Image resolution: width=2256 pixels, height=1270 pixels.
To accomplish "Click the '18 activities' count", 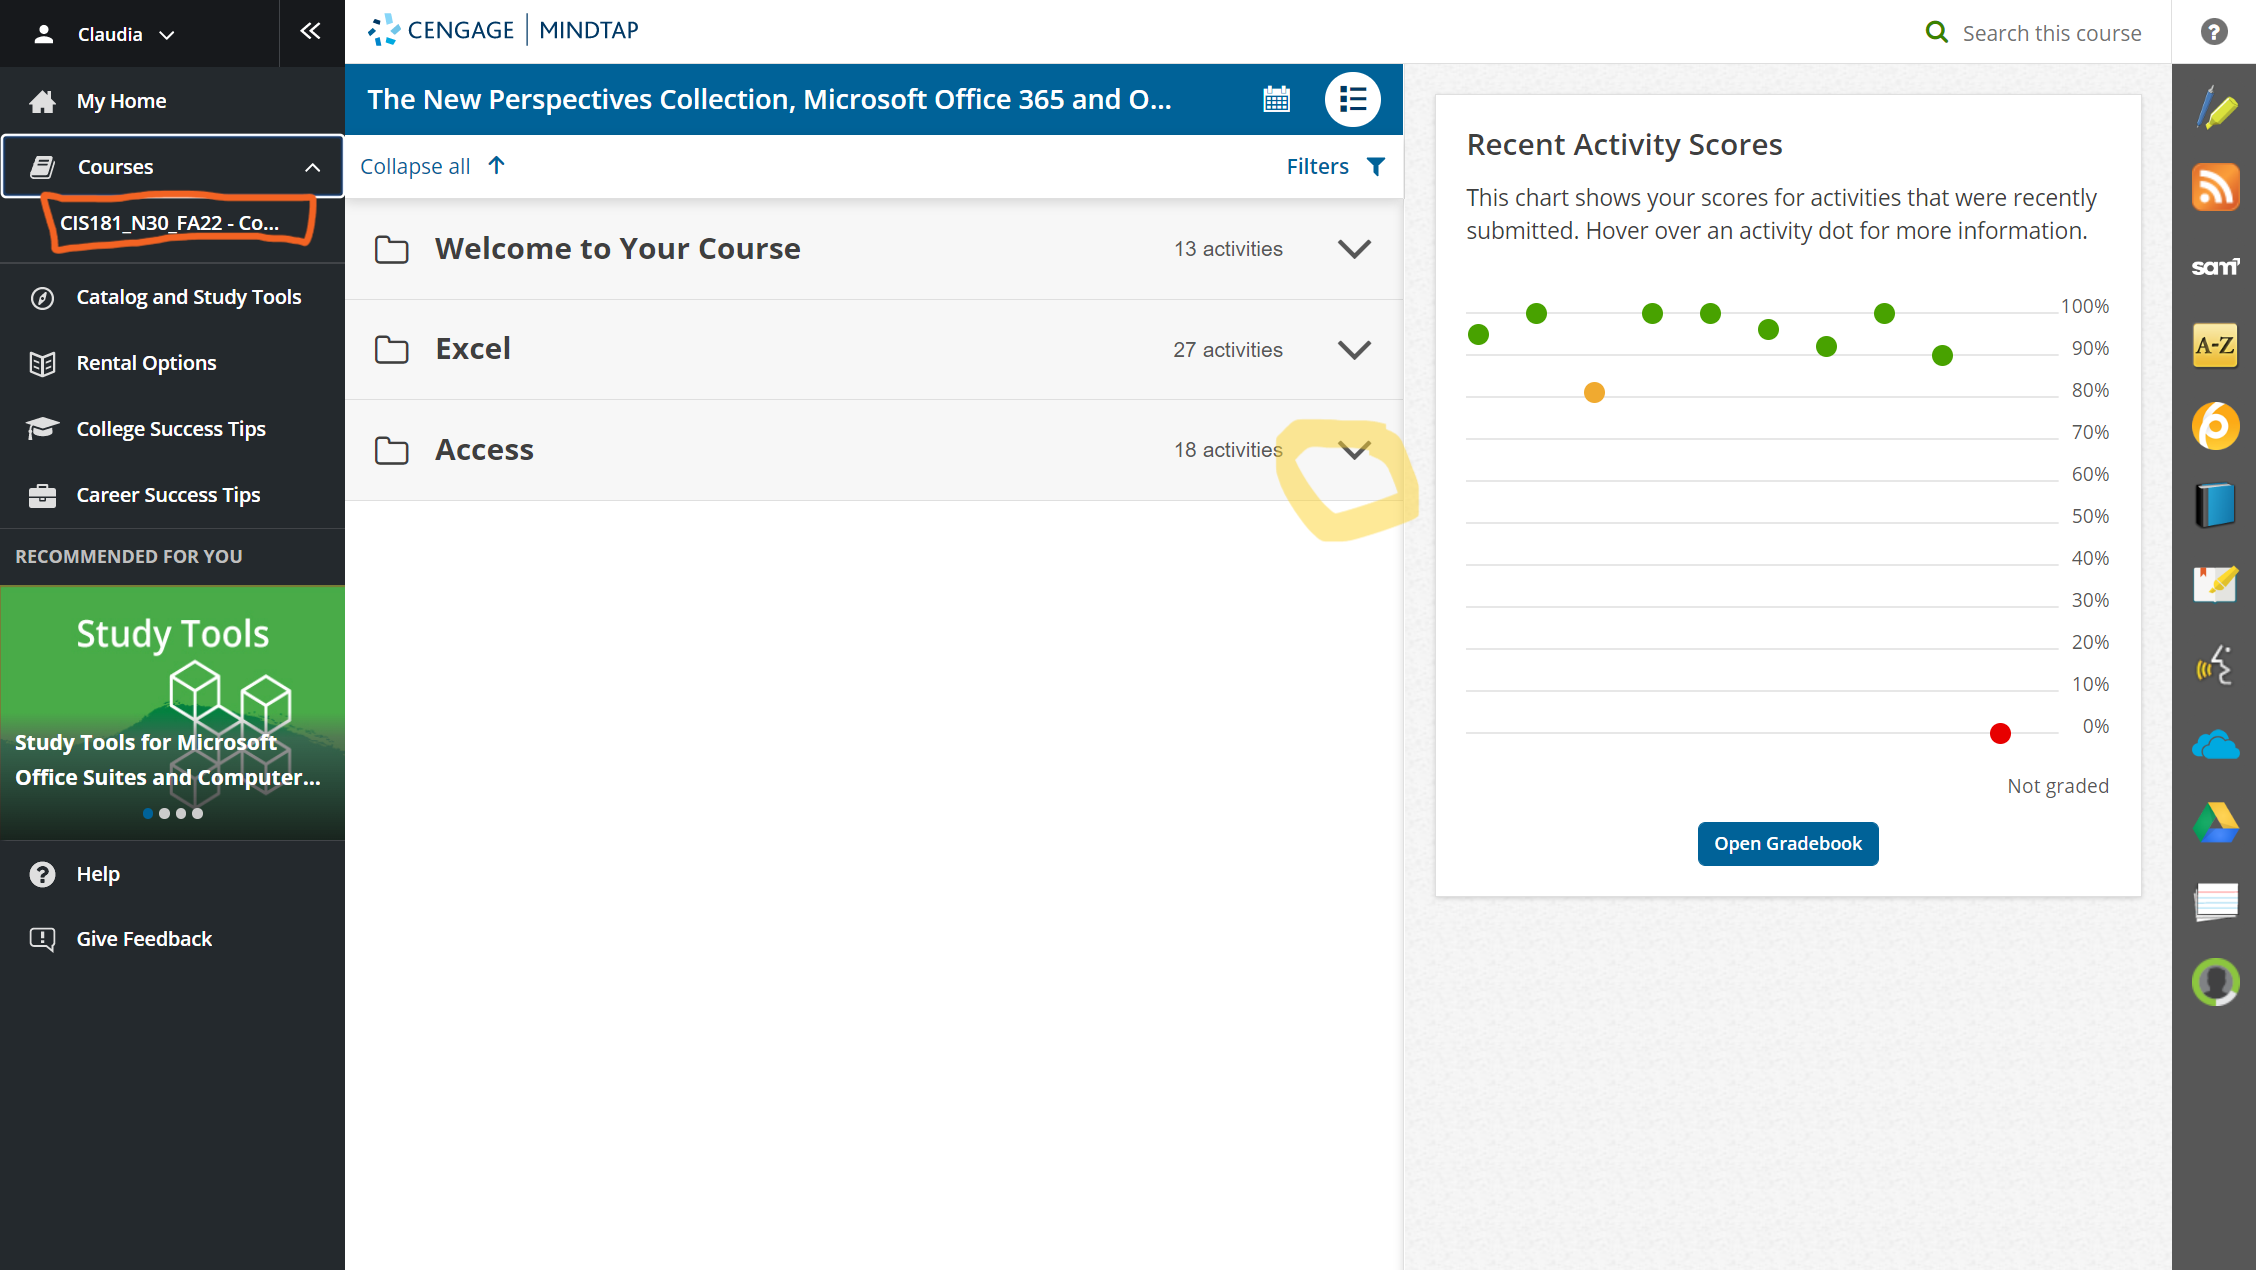I will (x=1228, y=450).
